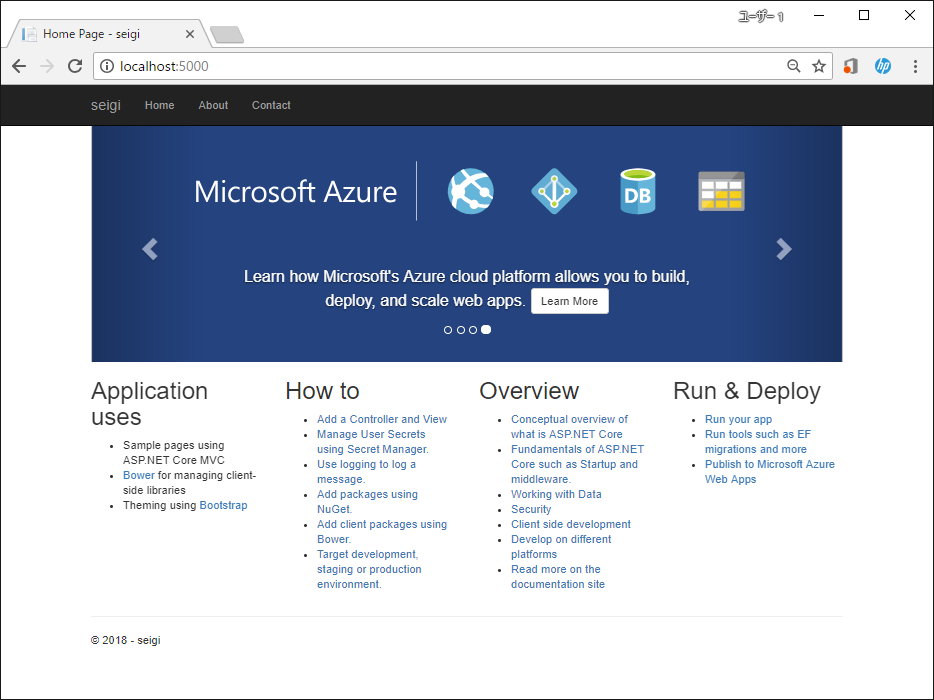Go to previous carousel slide

coord(150,249)
